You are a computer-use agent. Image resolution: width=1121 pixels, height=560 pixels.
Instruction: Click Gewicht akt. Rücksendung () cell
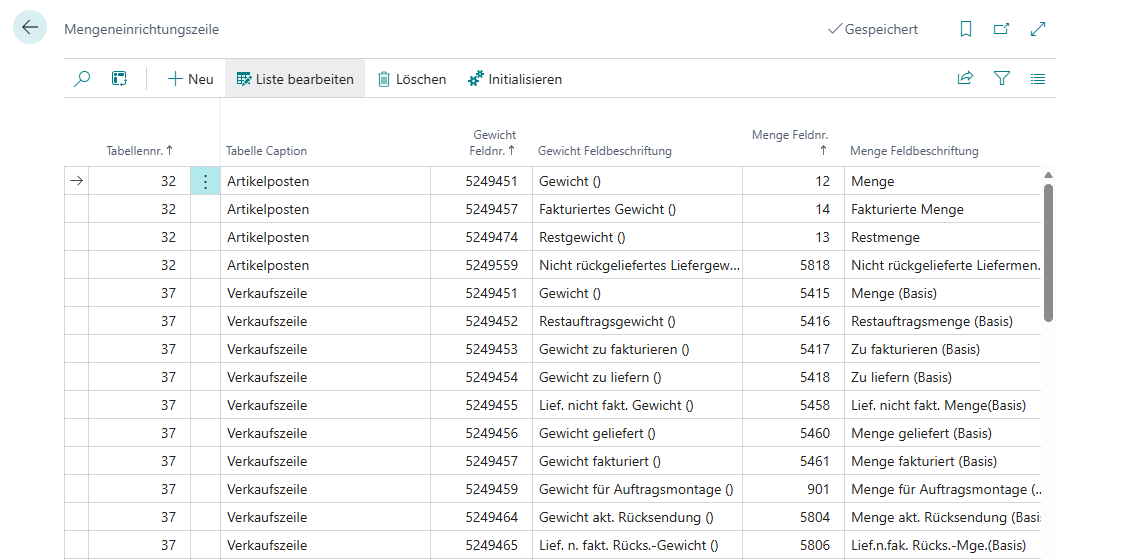click(638, 517)
